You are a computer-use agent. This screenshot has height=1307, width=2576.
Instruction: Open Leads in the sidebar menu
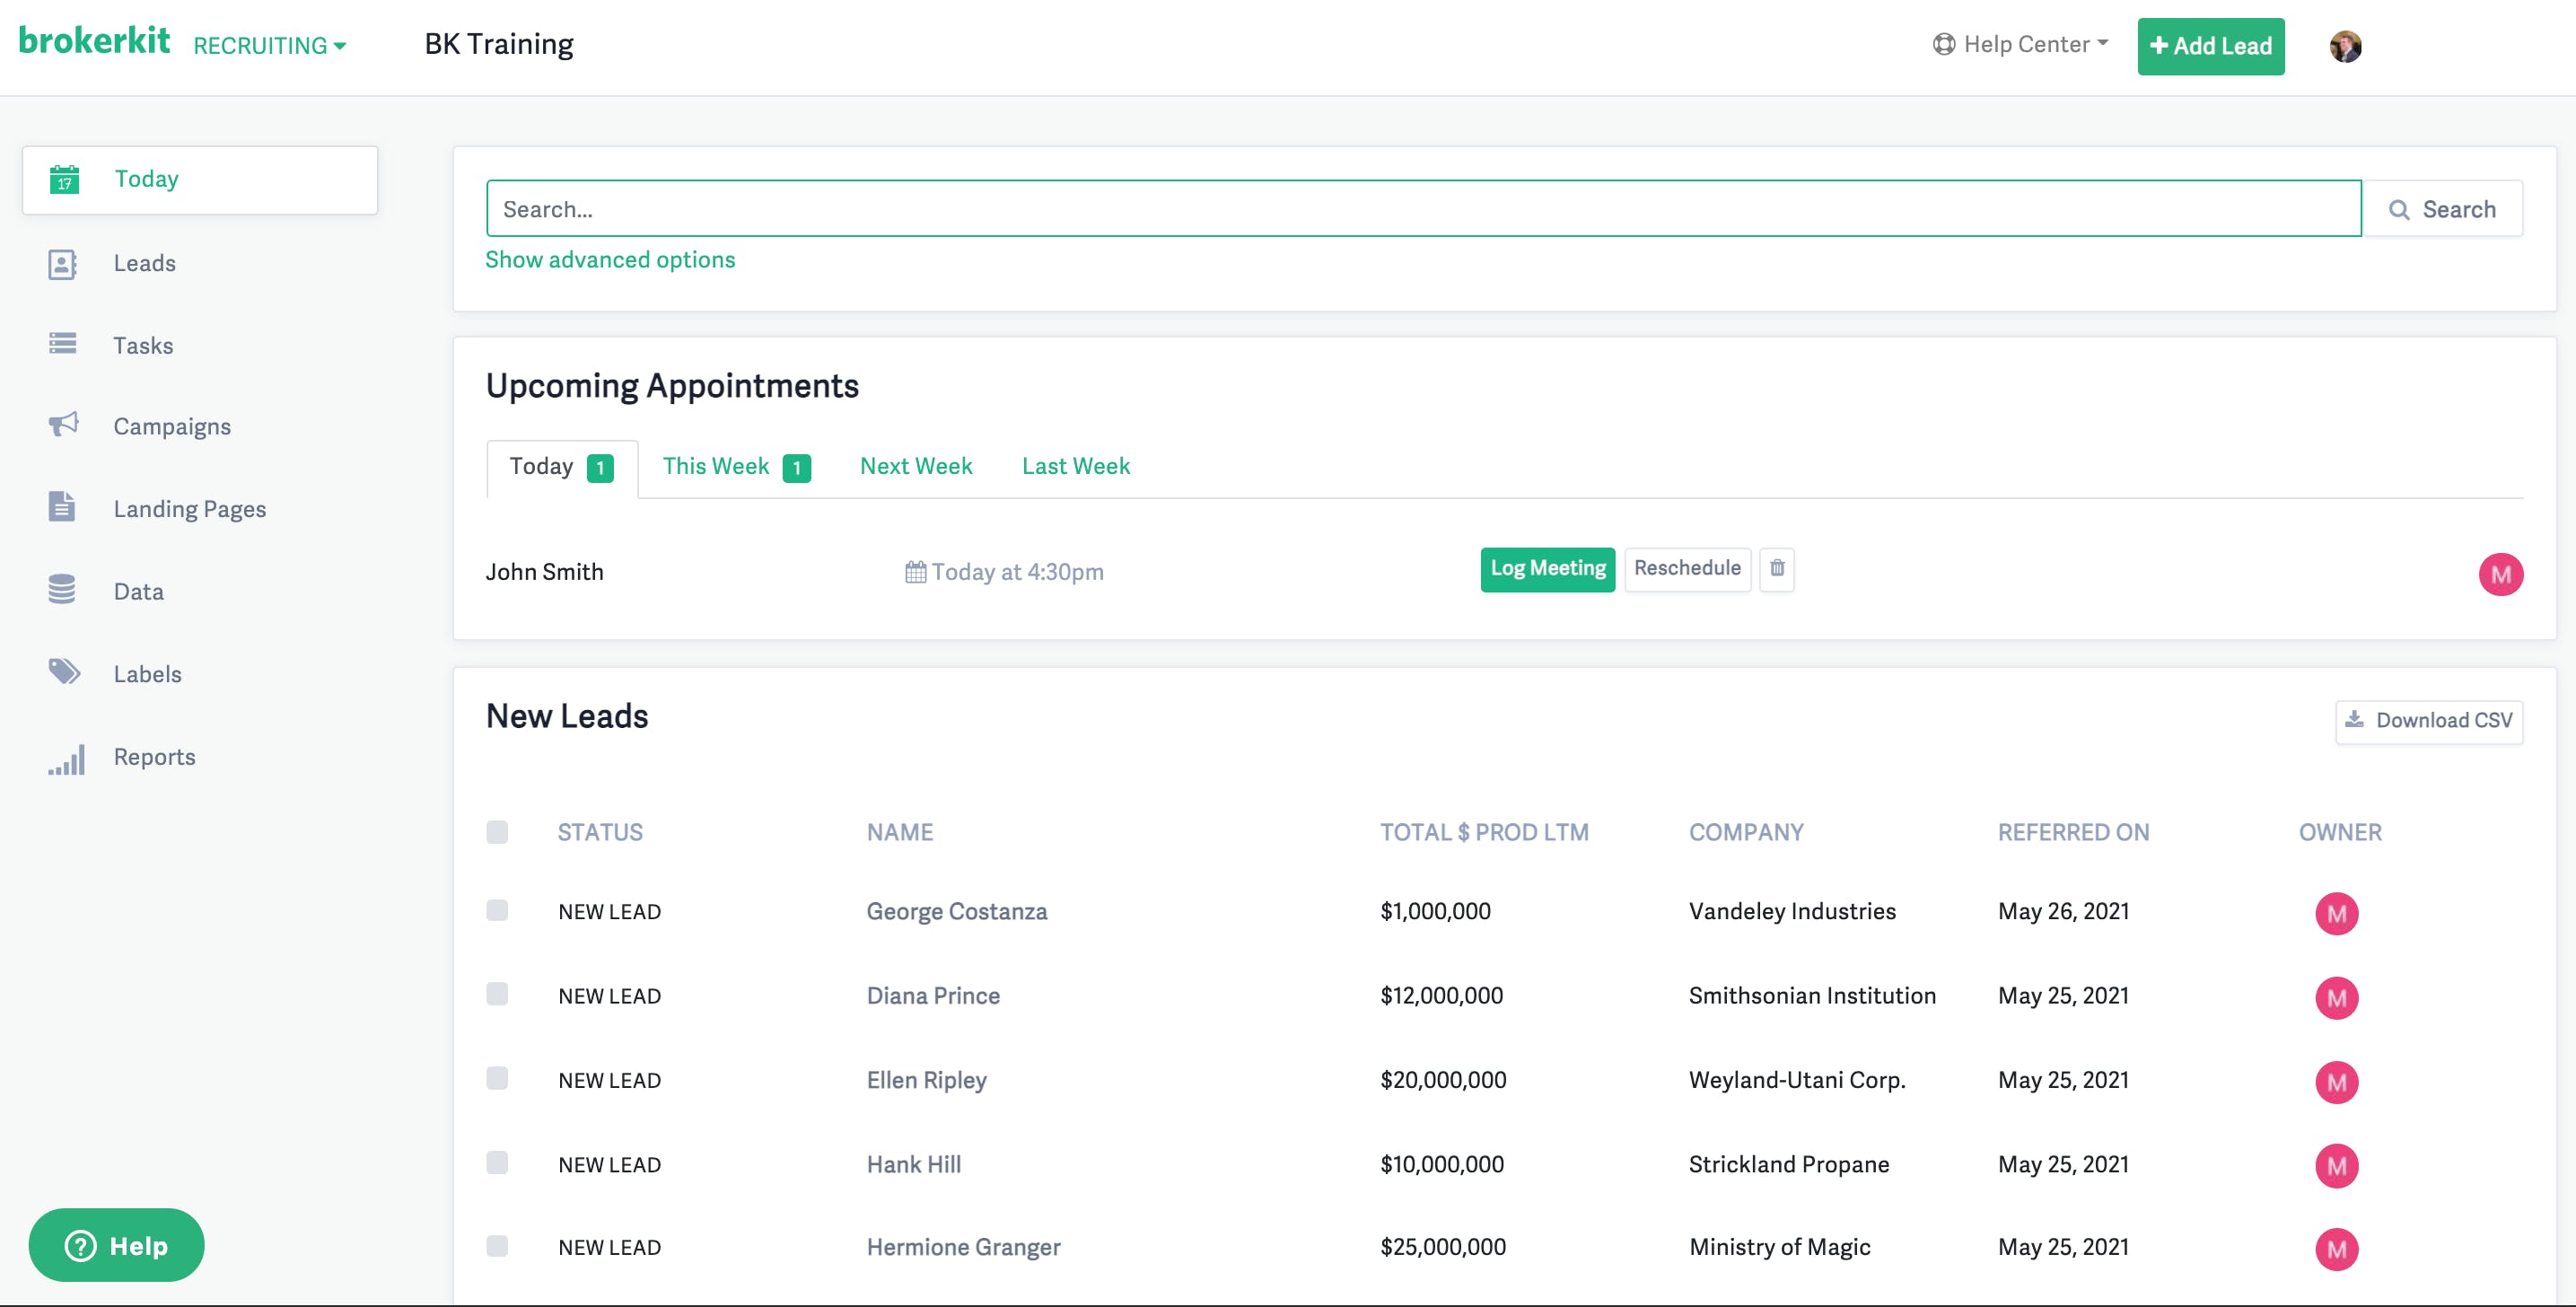click(145, 264)
